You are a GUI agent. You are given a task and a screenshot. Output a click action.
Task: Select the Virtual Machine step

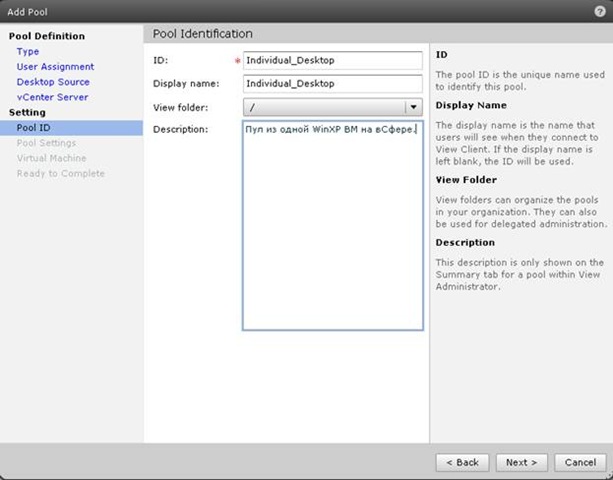[x=51, y=158]
